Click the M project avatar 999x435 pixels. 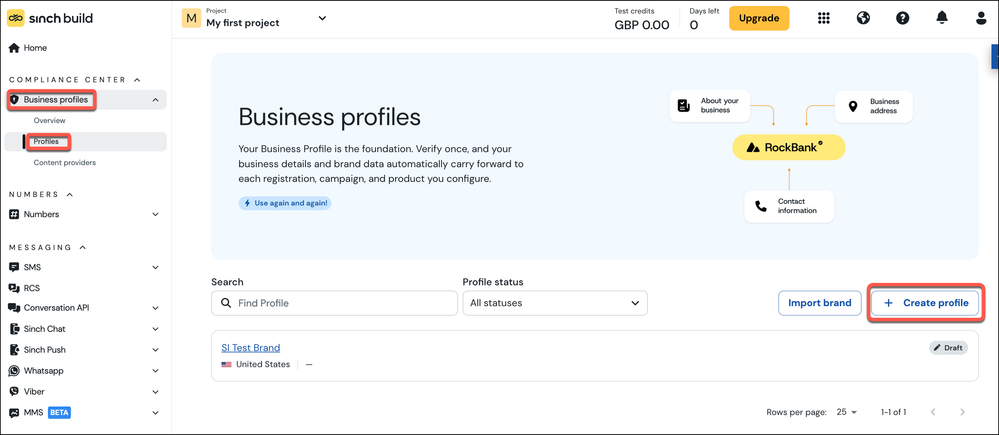191,18
